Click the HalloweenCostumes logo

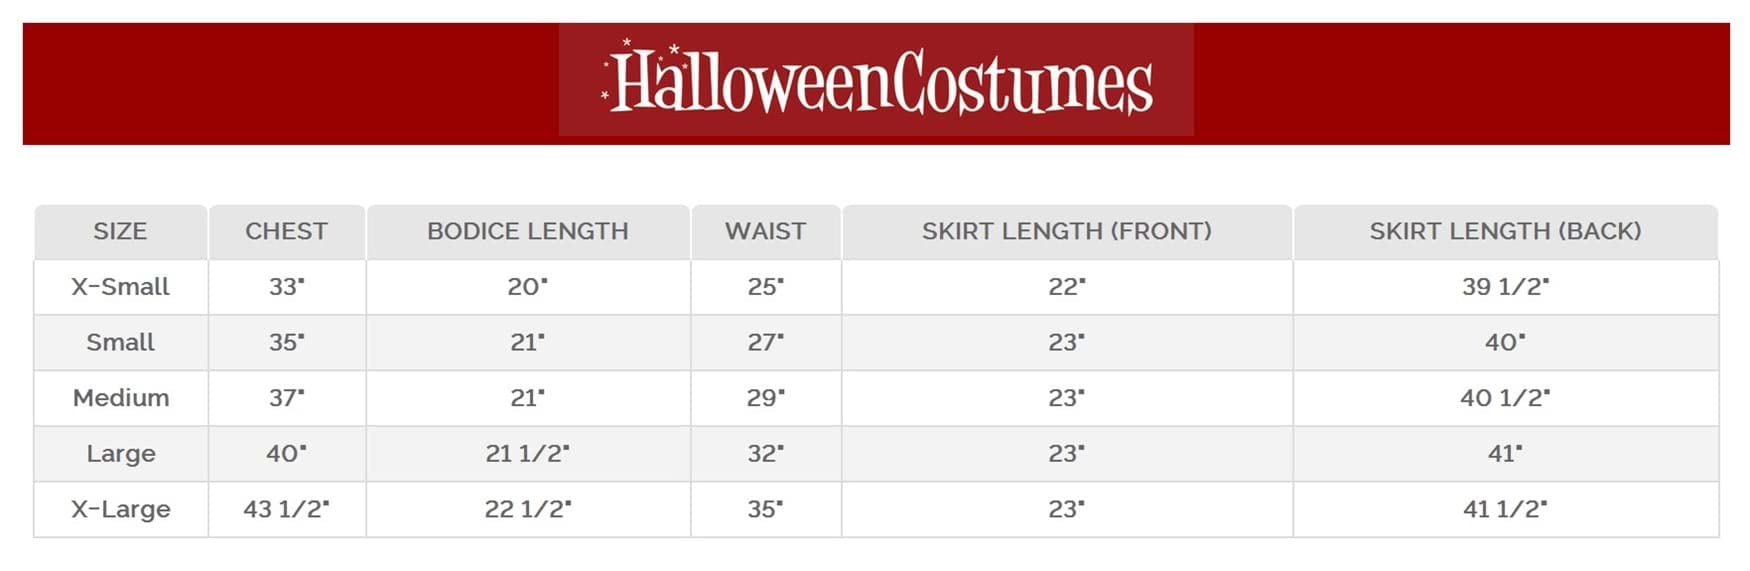876,80
